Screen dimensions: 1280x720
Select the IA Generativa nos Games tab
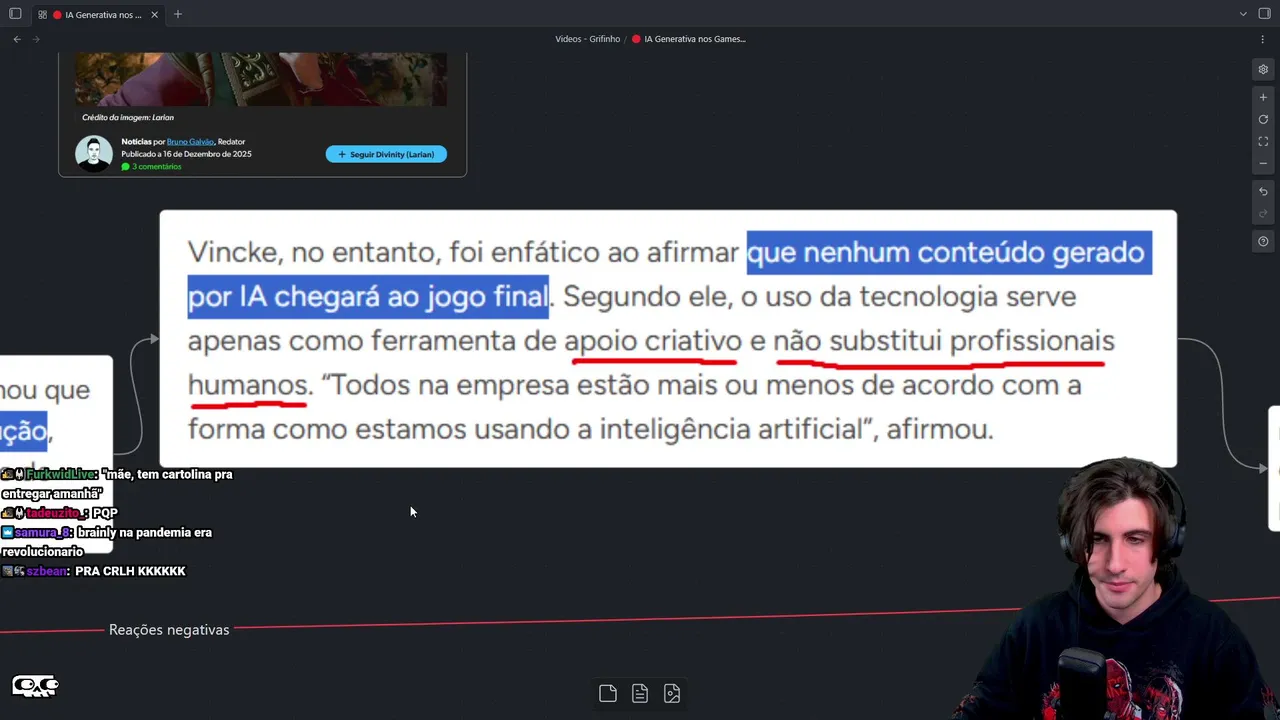[98, 15]
